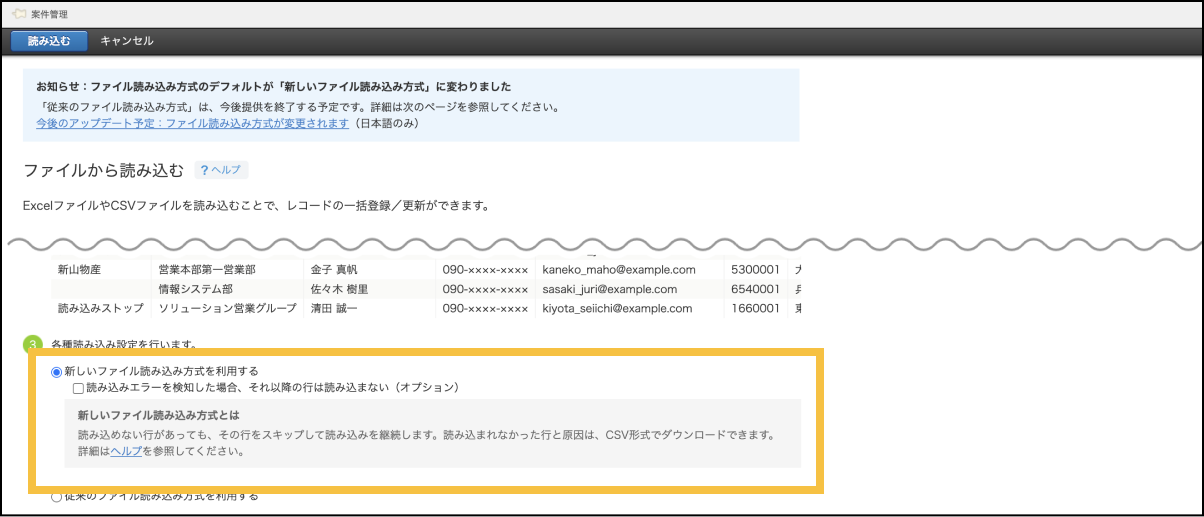Click the name cell 金子 真帆
This screenshot has height=517, width=1204.
pos(334,270)
